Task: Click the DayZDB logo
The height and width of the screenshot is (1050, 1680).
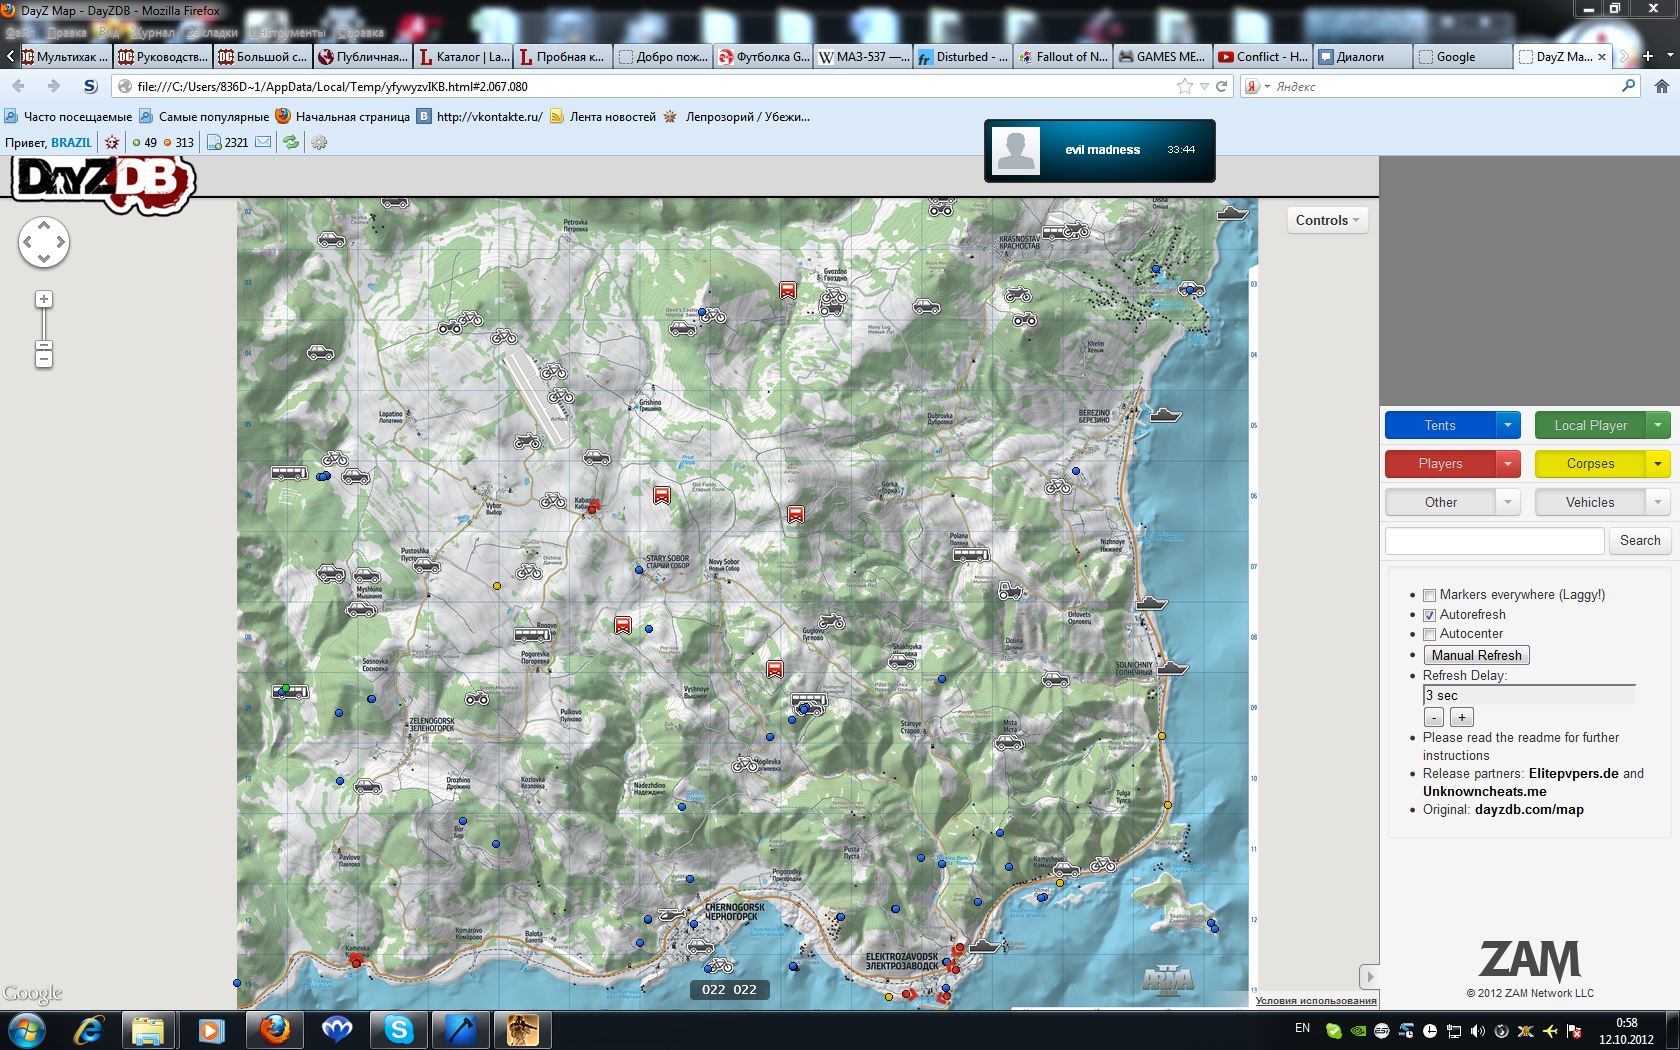Action: pos(104,183)
